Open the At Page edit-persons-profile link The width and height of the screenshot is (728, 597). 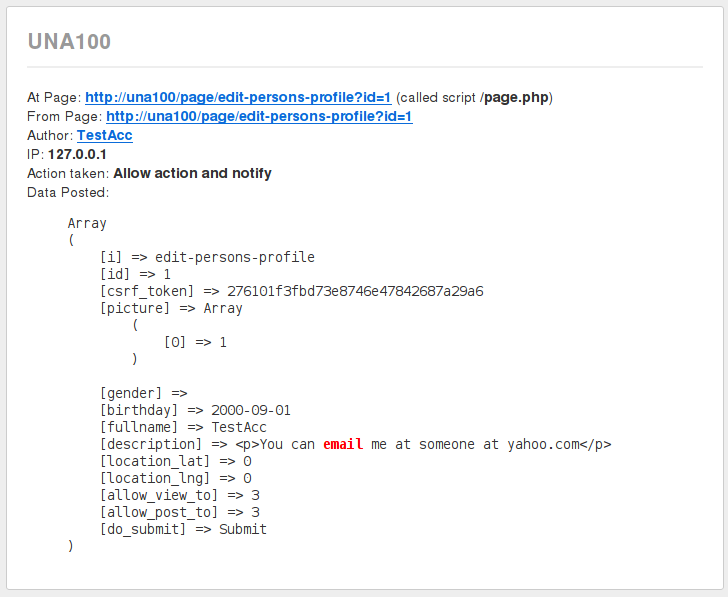pyautogui.click(x=238, y=98)
